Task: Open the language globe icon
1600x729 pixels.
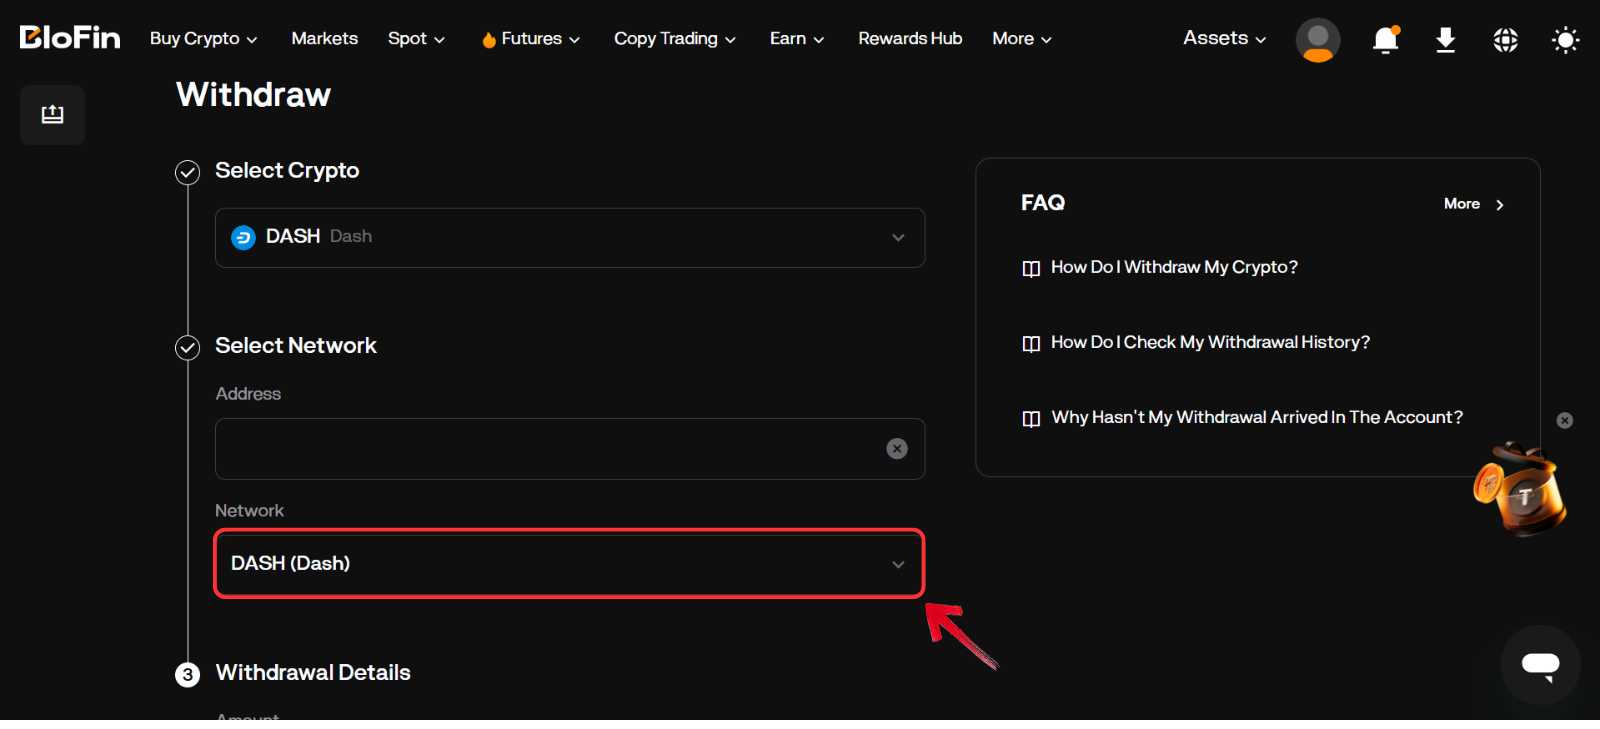Action: (x=1505, y=40)
